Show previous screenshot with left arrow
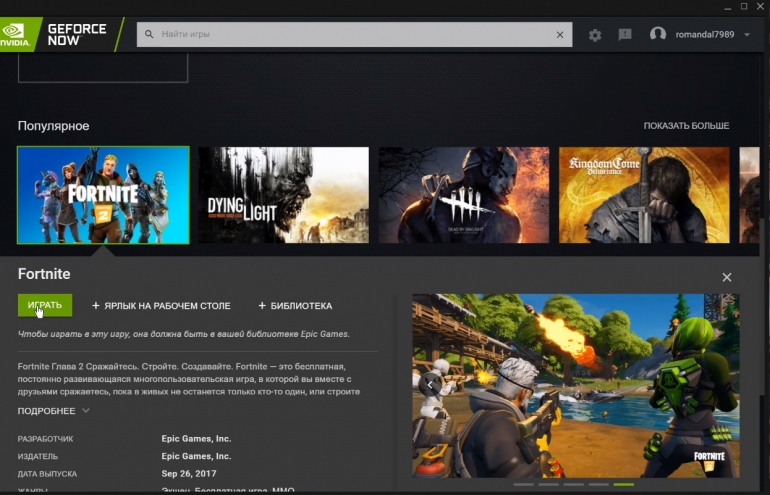Viewport: 770px width, 495px height. pyautogui.click(x=430, y=385)
